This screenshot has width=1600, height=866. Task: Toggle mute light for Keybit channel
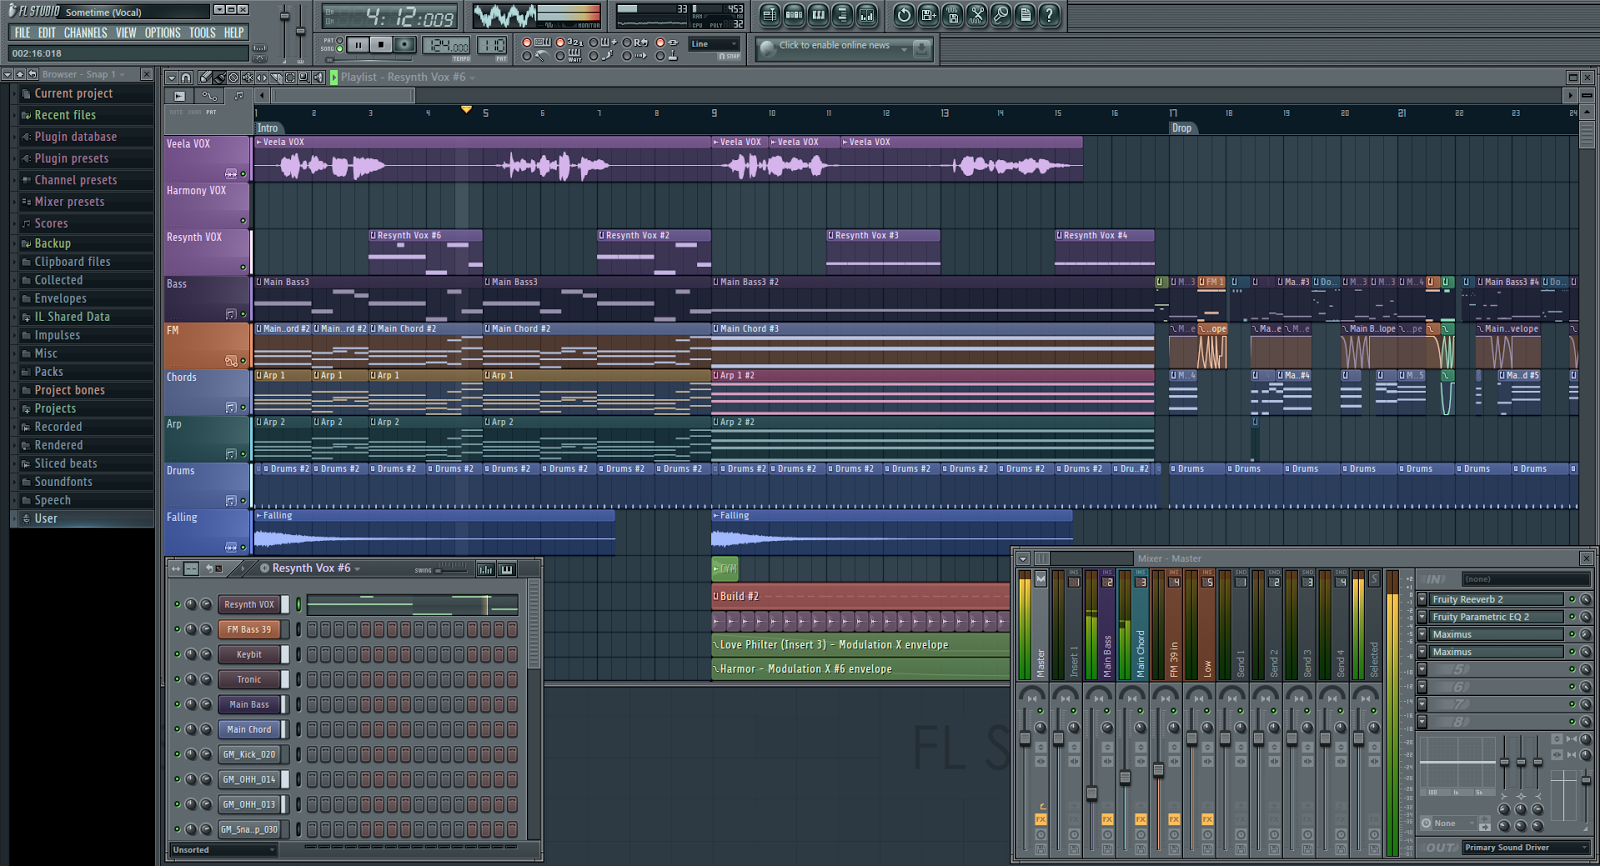coord(177,654)
